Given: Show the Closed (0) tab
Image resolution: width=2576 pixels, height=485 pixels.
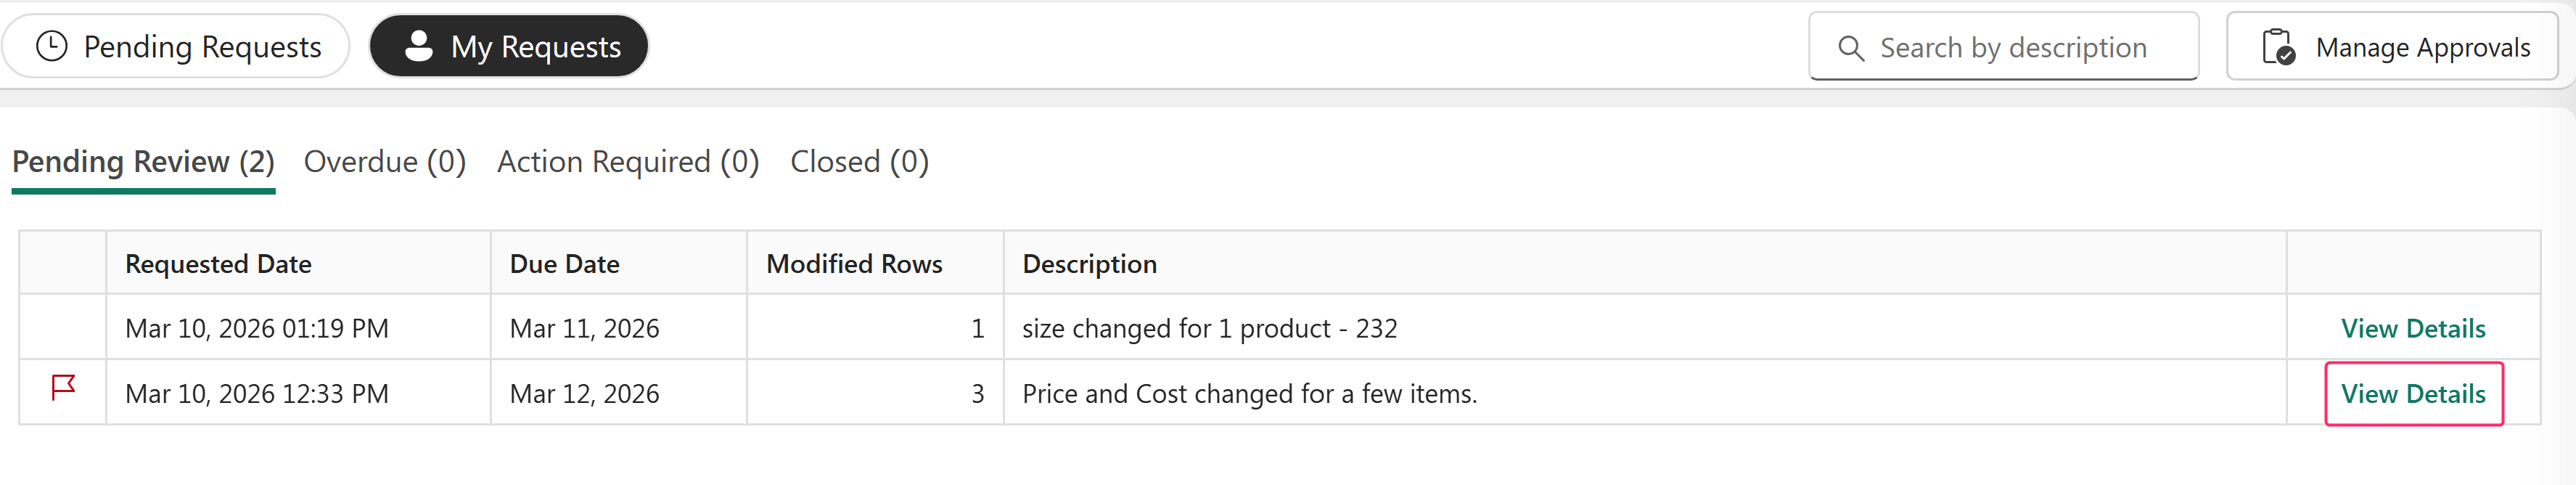Looking at the screenshot, I should (x=859, y=162).
